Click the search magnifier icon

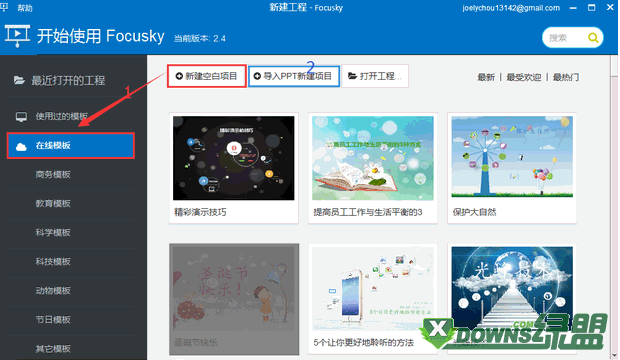coord(593,38)
